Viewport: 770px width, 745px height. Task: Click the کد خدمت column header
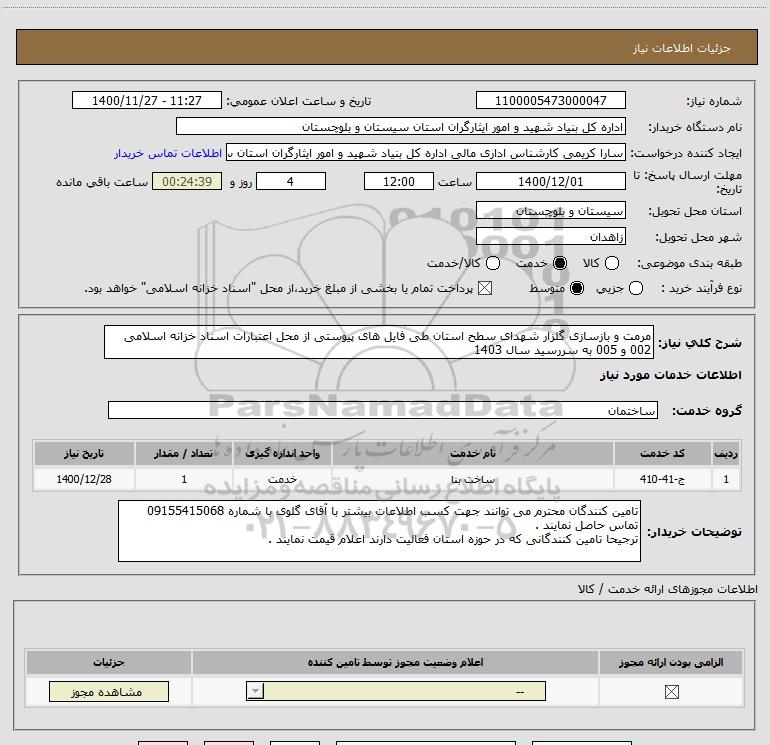(x=662, y=453)
